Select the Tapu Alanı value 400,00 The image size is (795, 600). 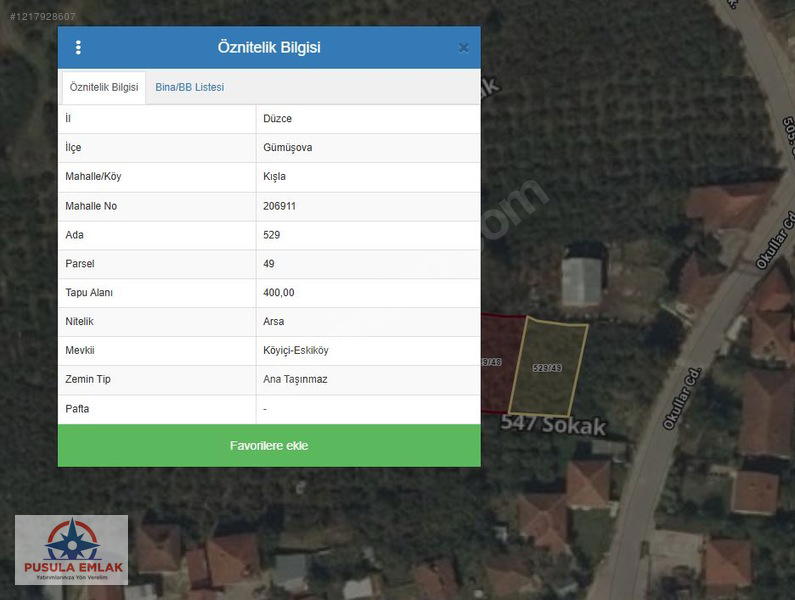279,293
